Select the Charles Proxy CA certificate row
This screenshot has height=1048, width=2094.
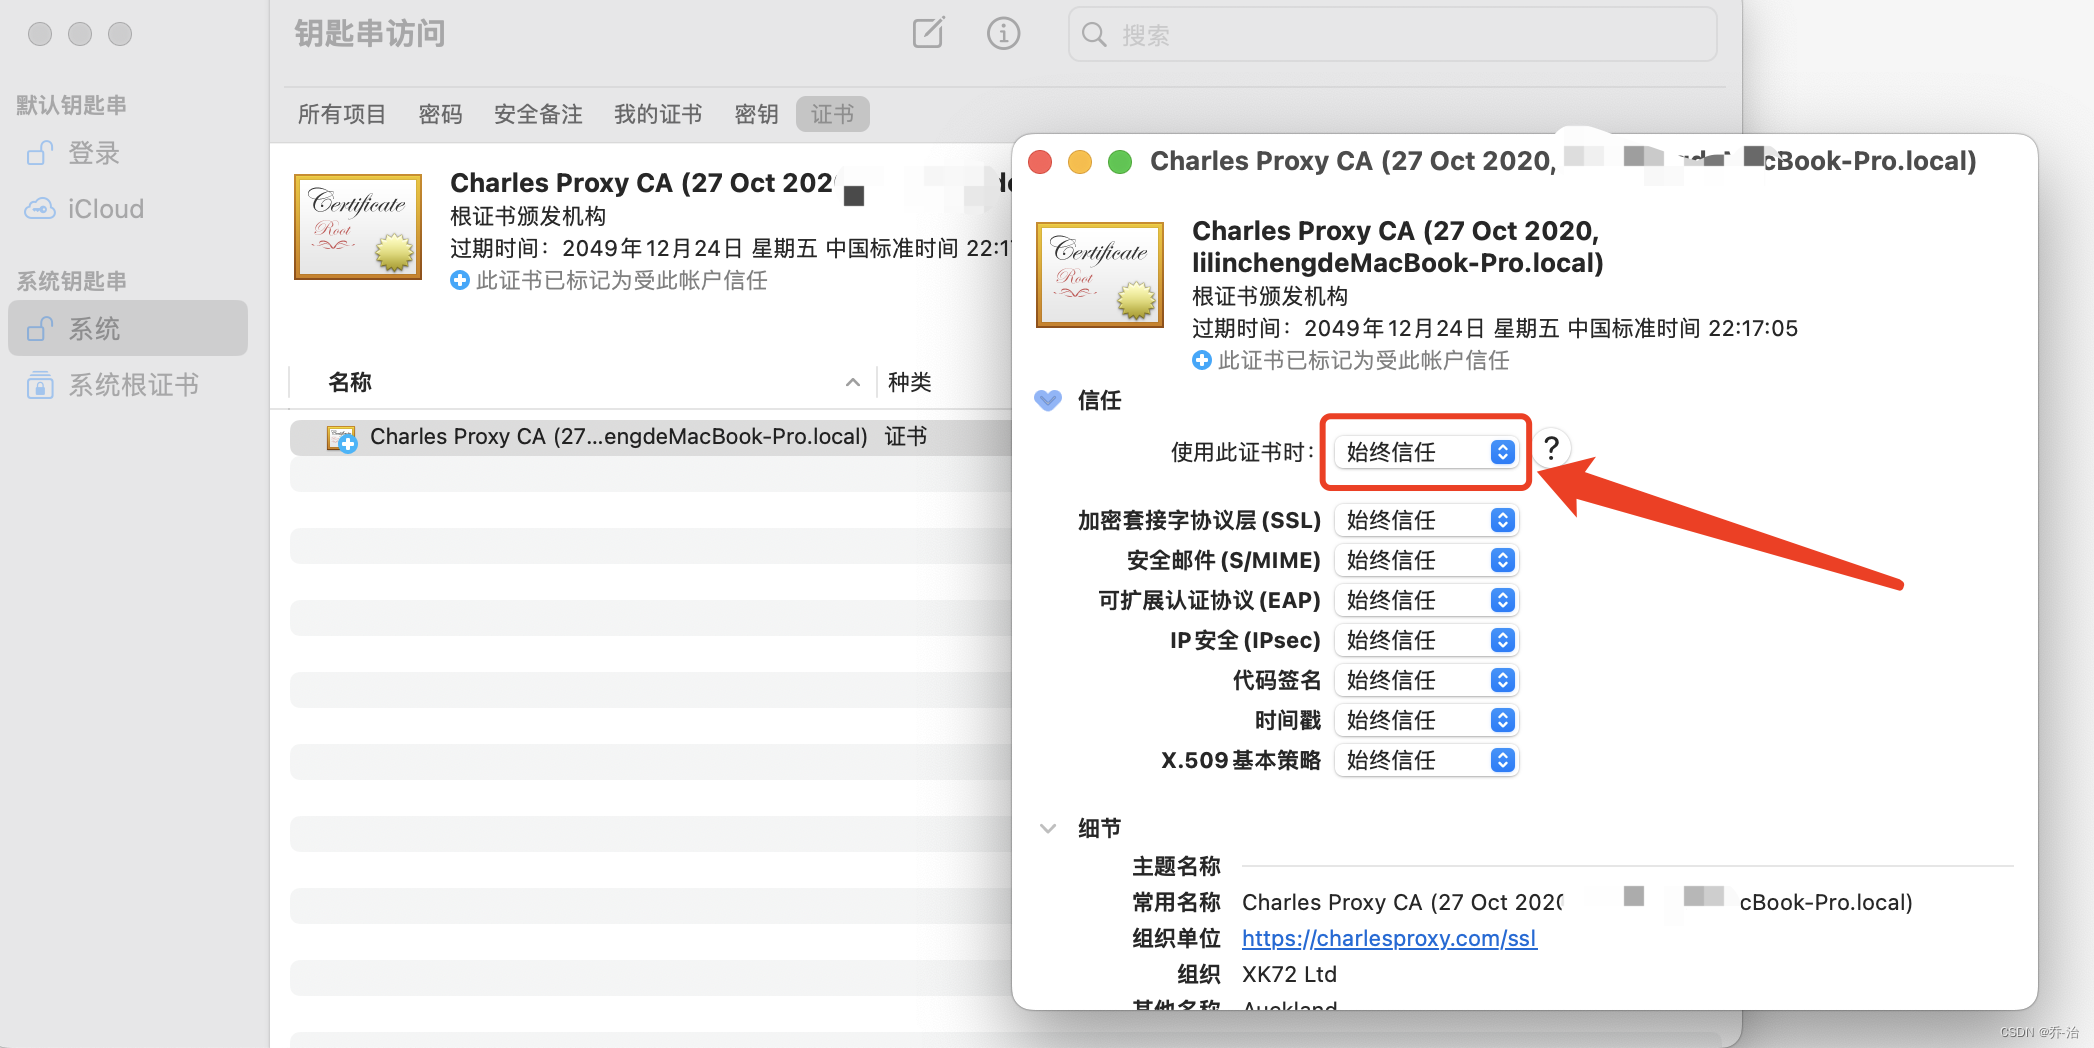pos(650,437)
